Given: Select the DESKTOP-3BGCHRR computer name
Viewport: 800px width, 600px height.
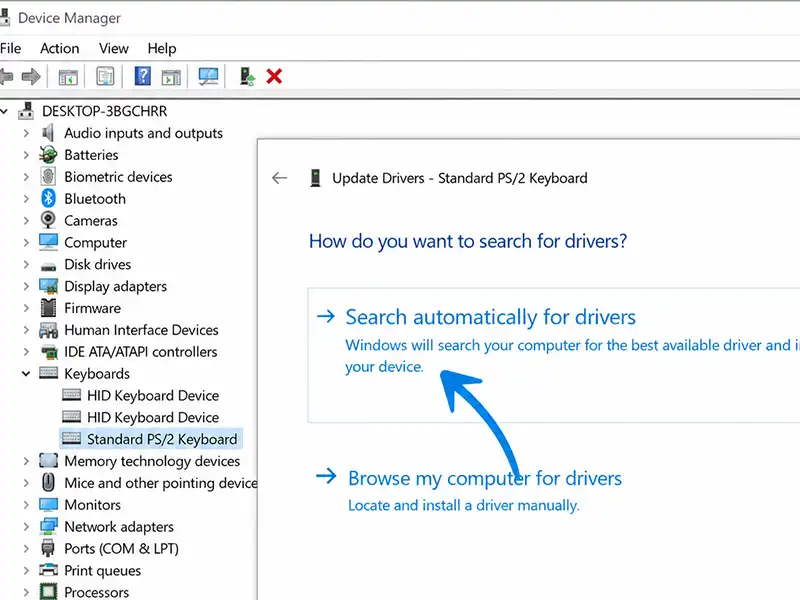Looking at the screenshot, I should coord(105,111).
